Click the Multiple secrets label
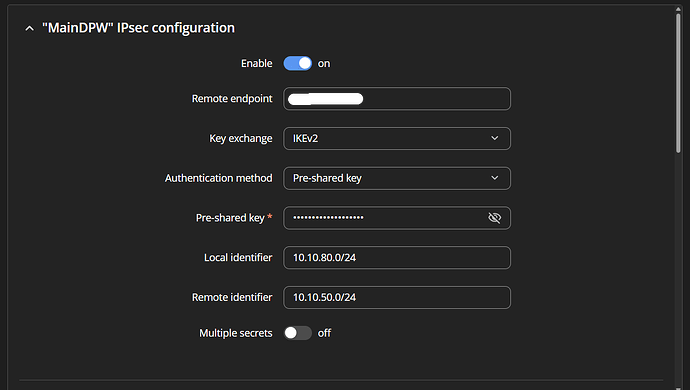 click(236, 333)
